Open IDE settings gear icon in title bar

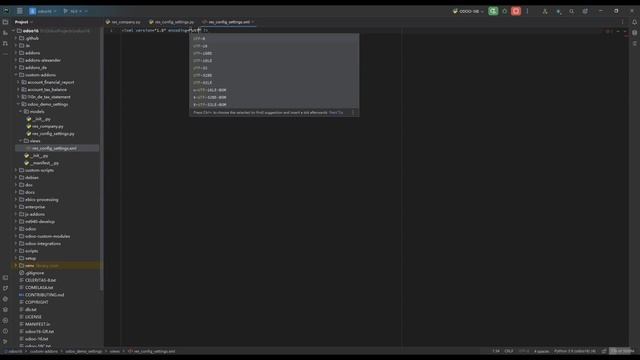[585, 11]
